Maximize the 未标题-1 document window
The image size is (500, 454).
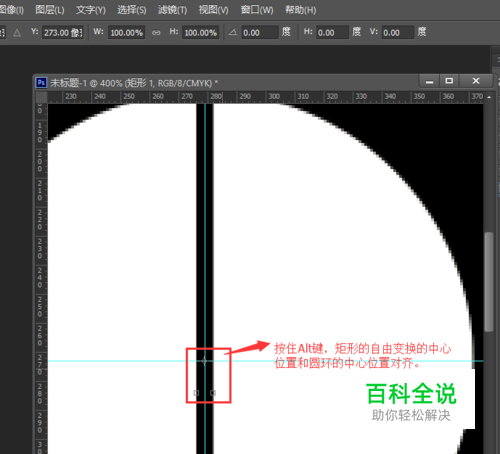click(x=449, y=81)
